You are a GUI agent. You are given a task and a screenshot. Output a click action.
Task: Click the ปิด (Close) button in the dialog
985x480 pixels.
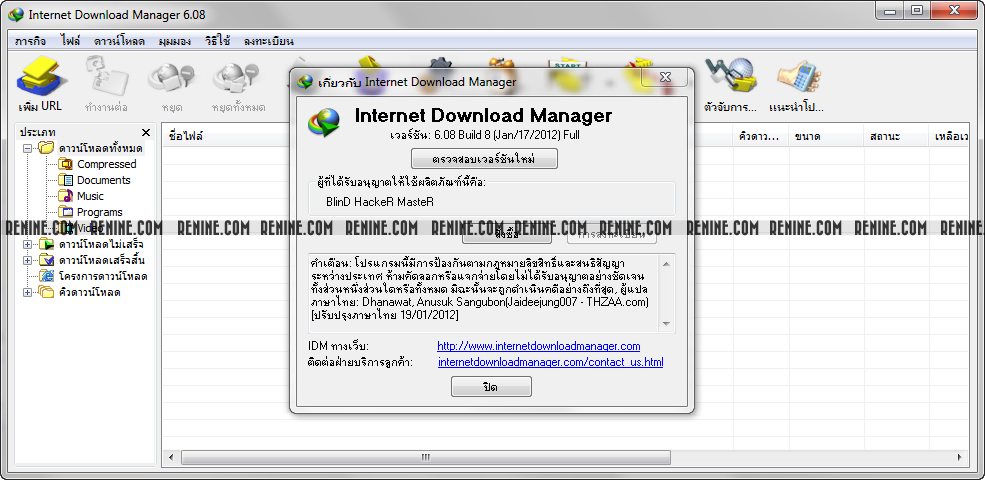pyautogui.click(x=491, y=386)
